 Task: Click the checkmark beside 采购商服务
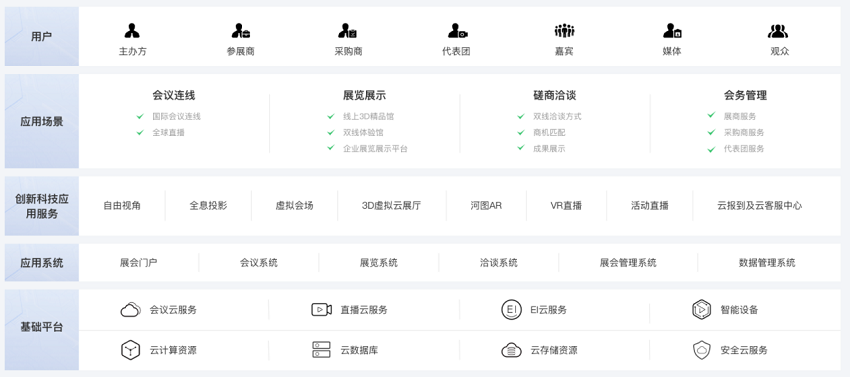pos(711,132)
